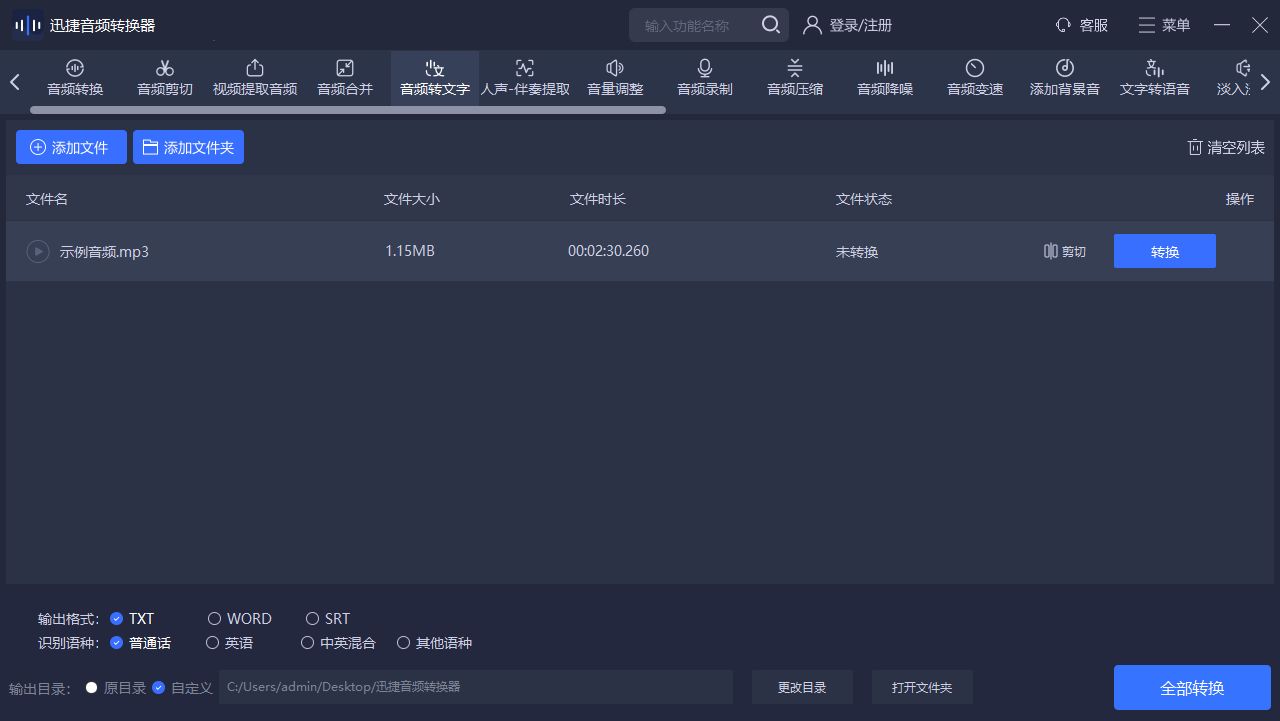The image size is (1280, 721).
Task: Click the 1.15MB file size cell
Action: tap(410, 251)
